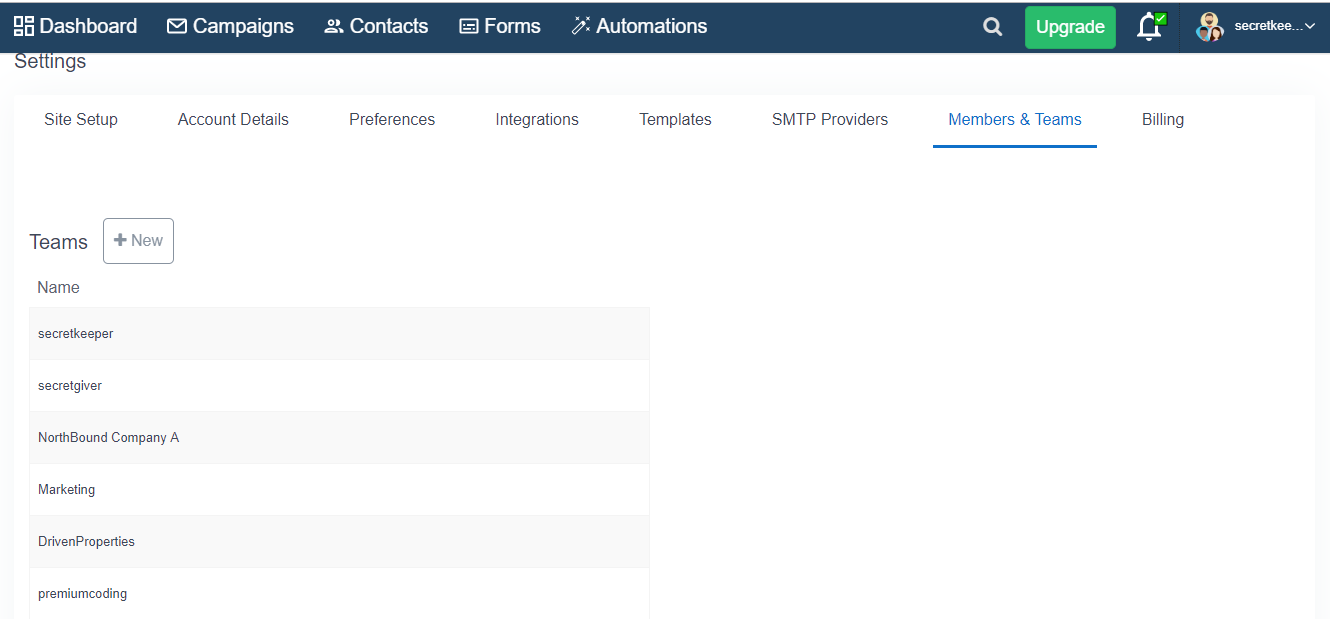Click the Teams section heading
The width and height of the screenshot is (1330, 619).
tap(59, 242)
